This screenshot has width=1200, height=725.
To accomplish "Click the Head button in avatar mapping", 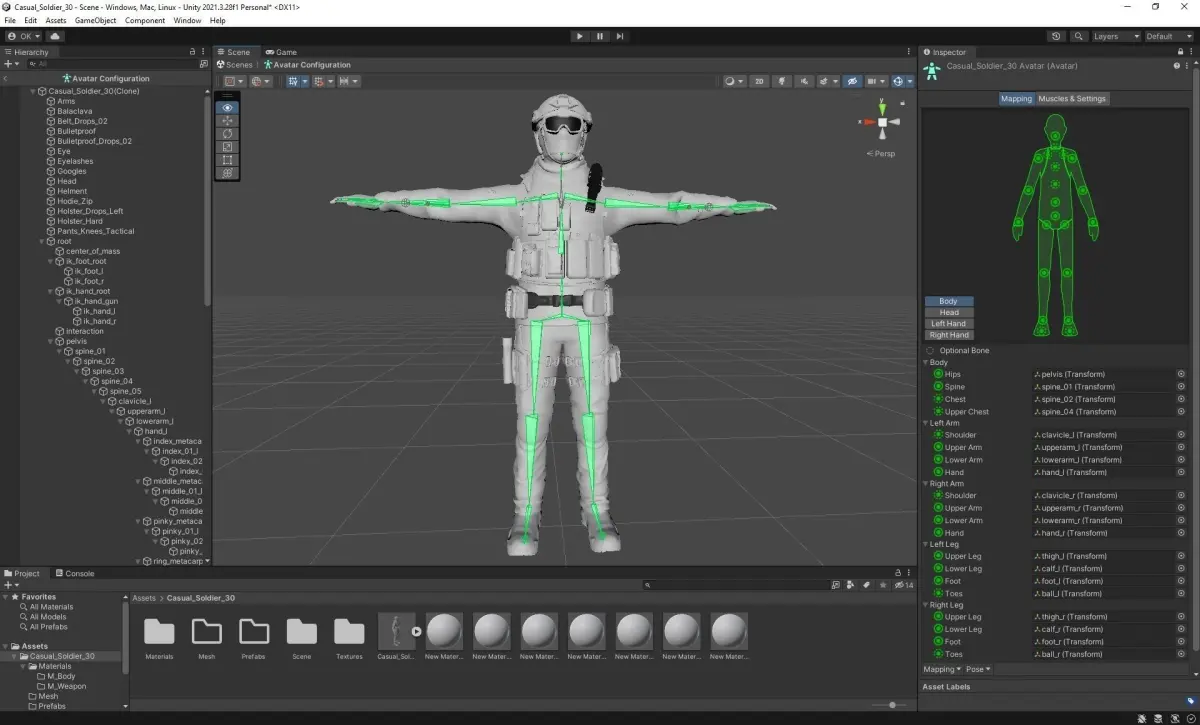I will (948, 312).
